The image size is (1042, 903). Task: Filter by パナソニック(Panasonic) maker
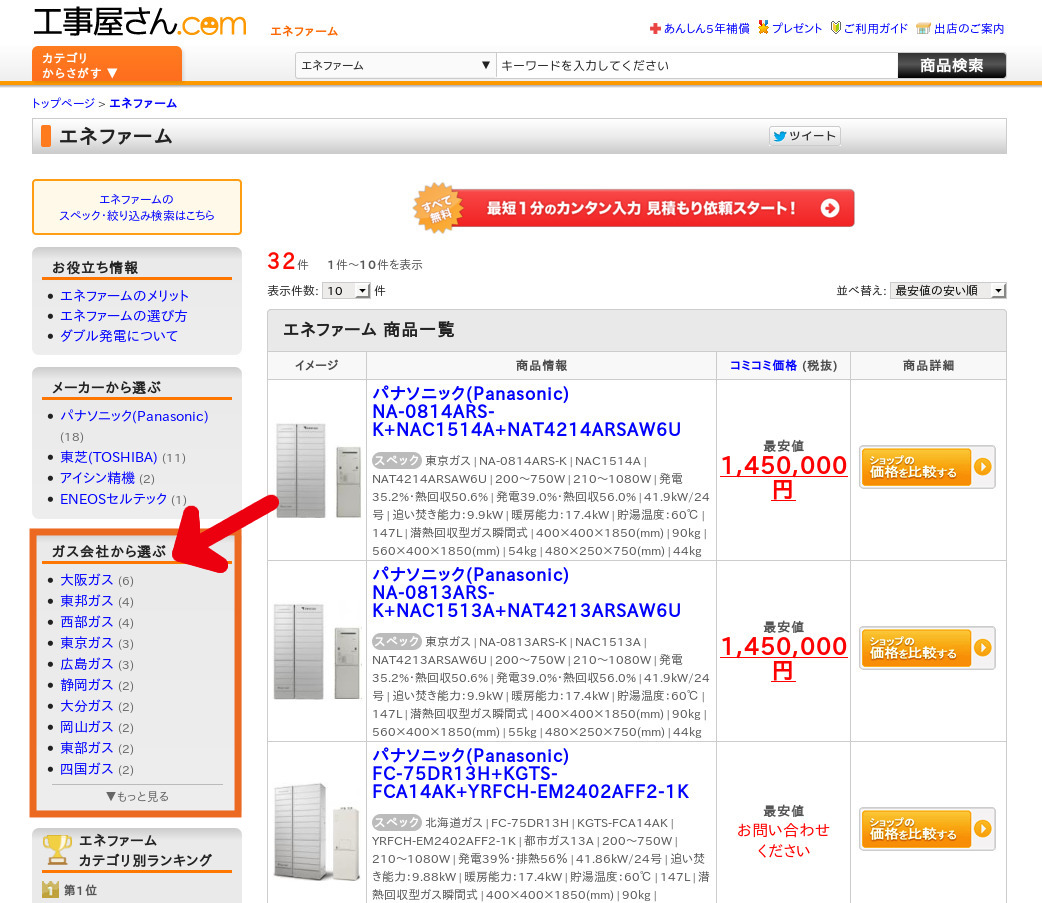(x=134, y=416)
